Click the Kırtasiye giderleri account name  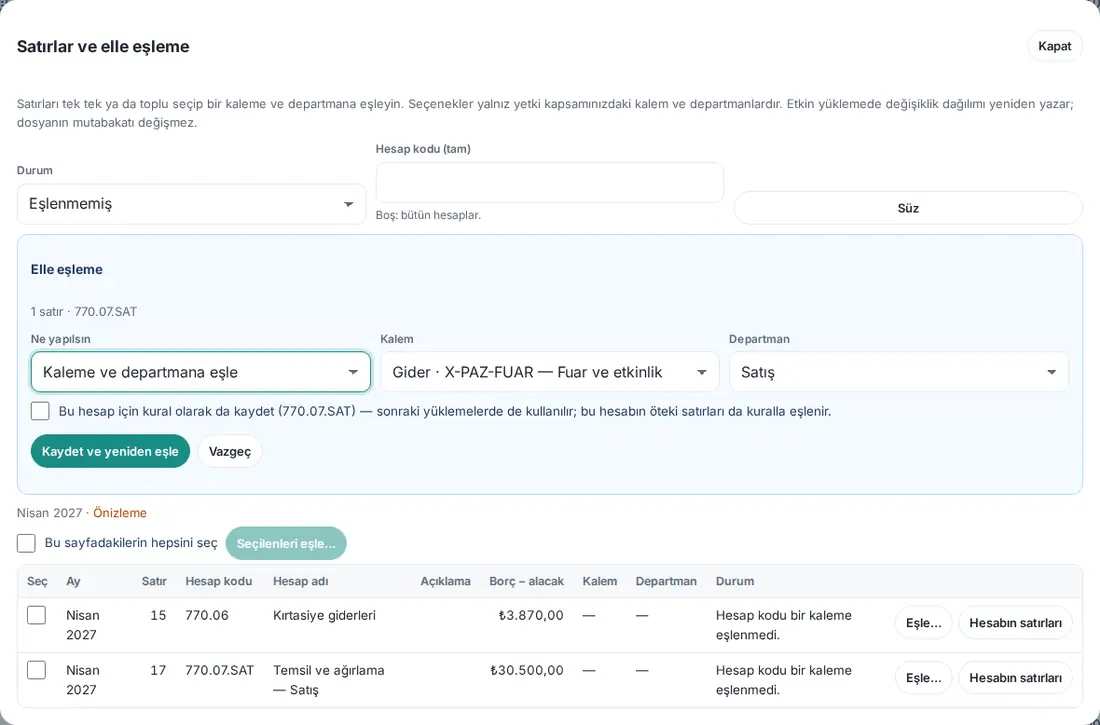tap(324, 616)
